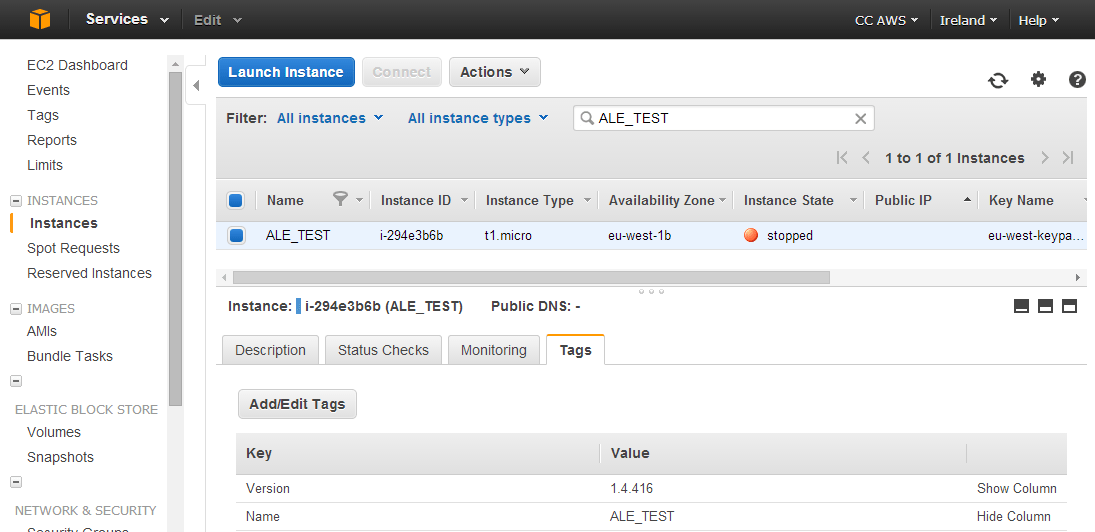Screen dimensions: 1095x532
Task: Click the help question mark icon
Action: click(x=1077, y=80)
